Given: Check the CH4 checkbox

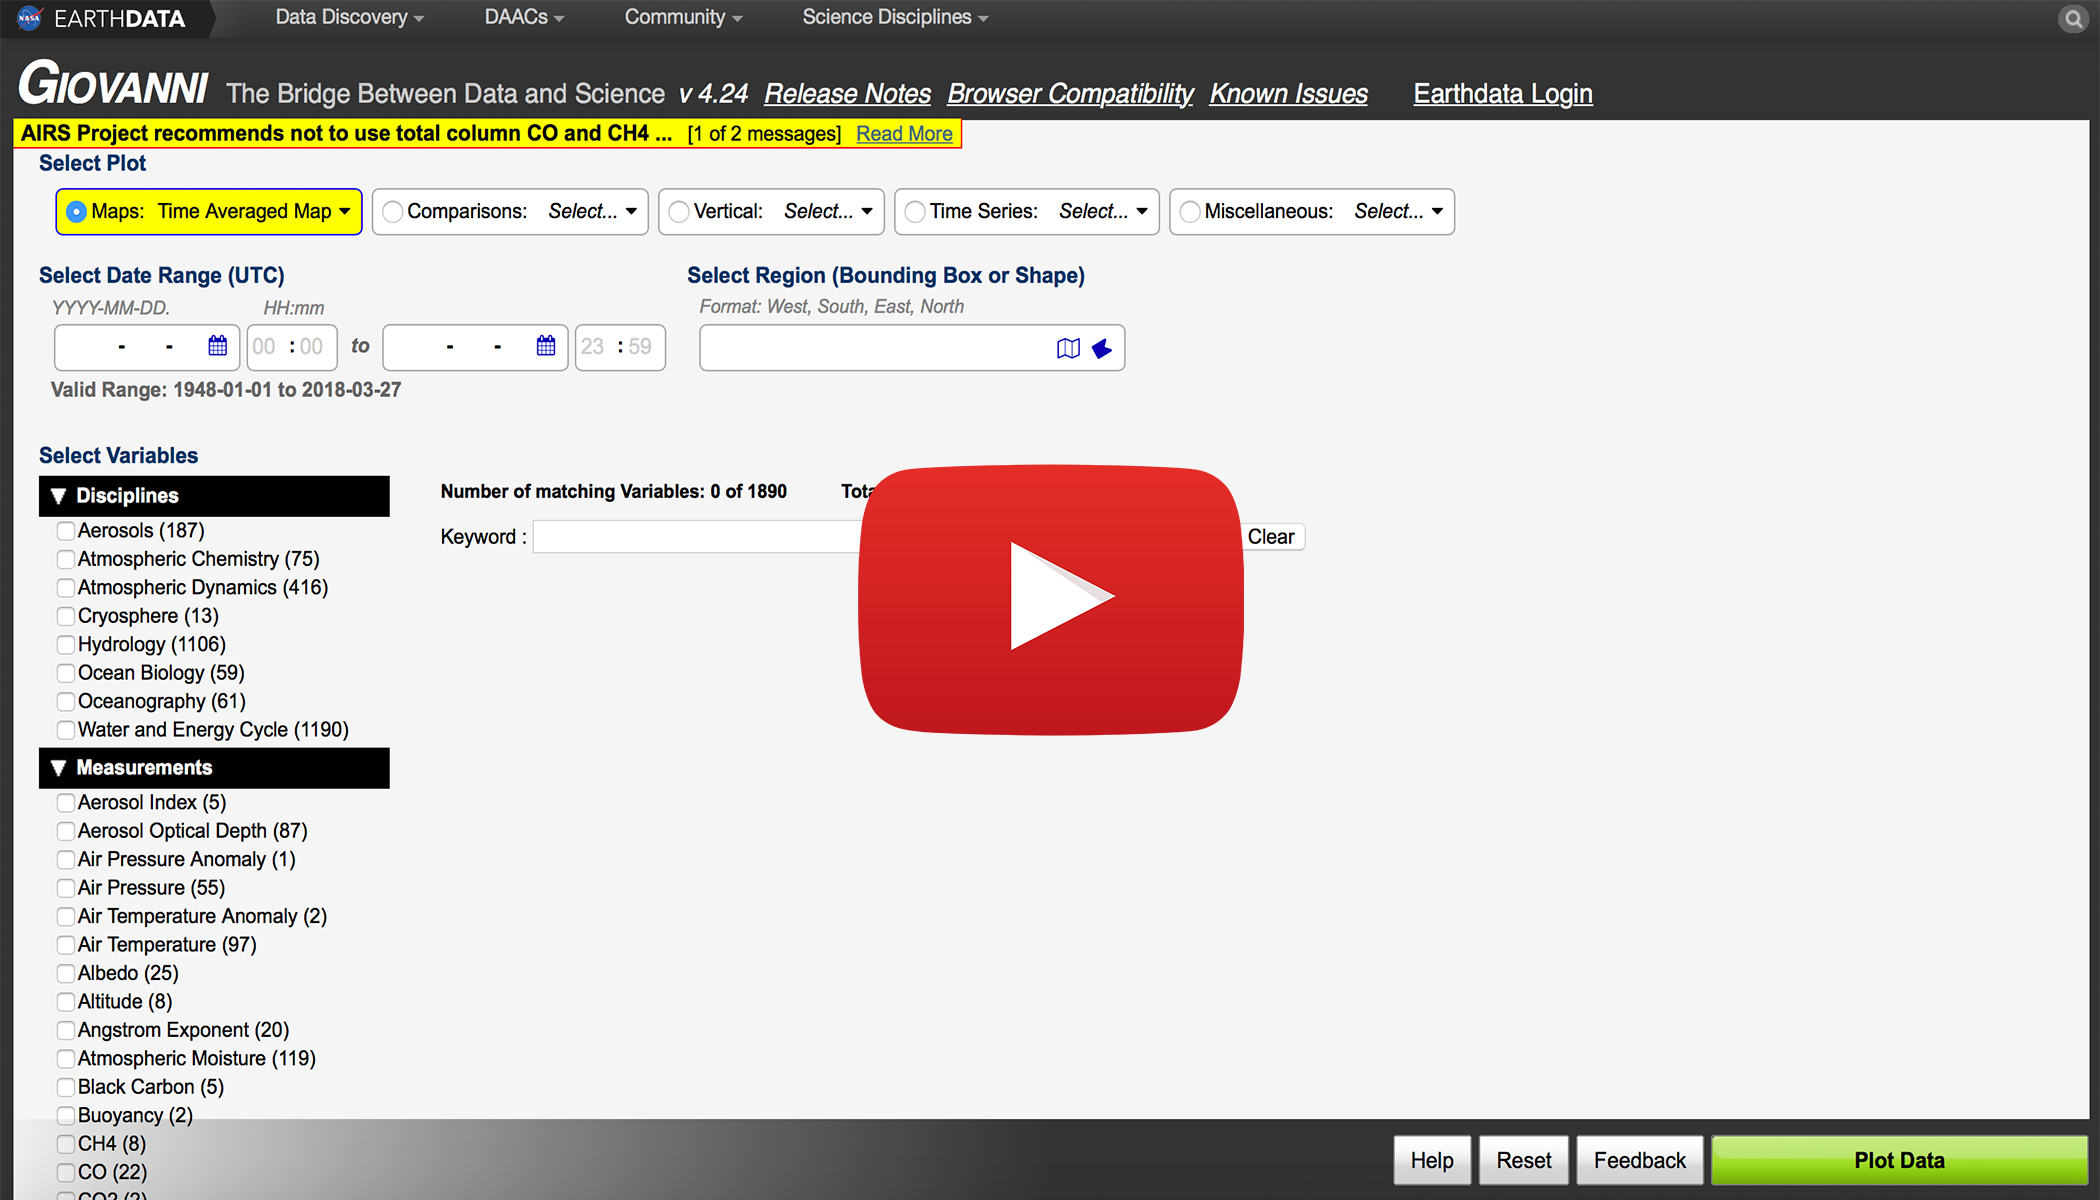Looking at the screenshot, I should (66, 1145).
